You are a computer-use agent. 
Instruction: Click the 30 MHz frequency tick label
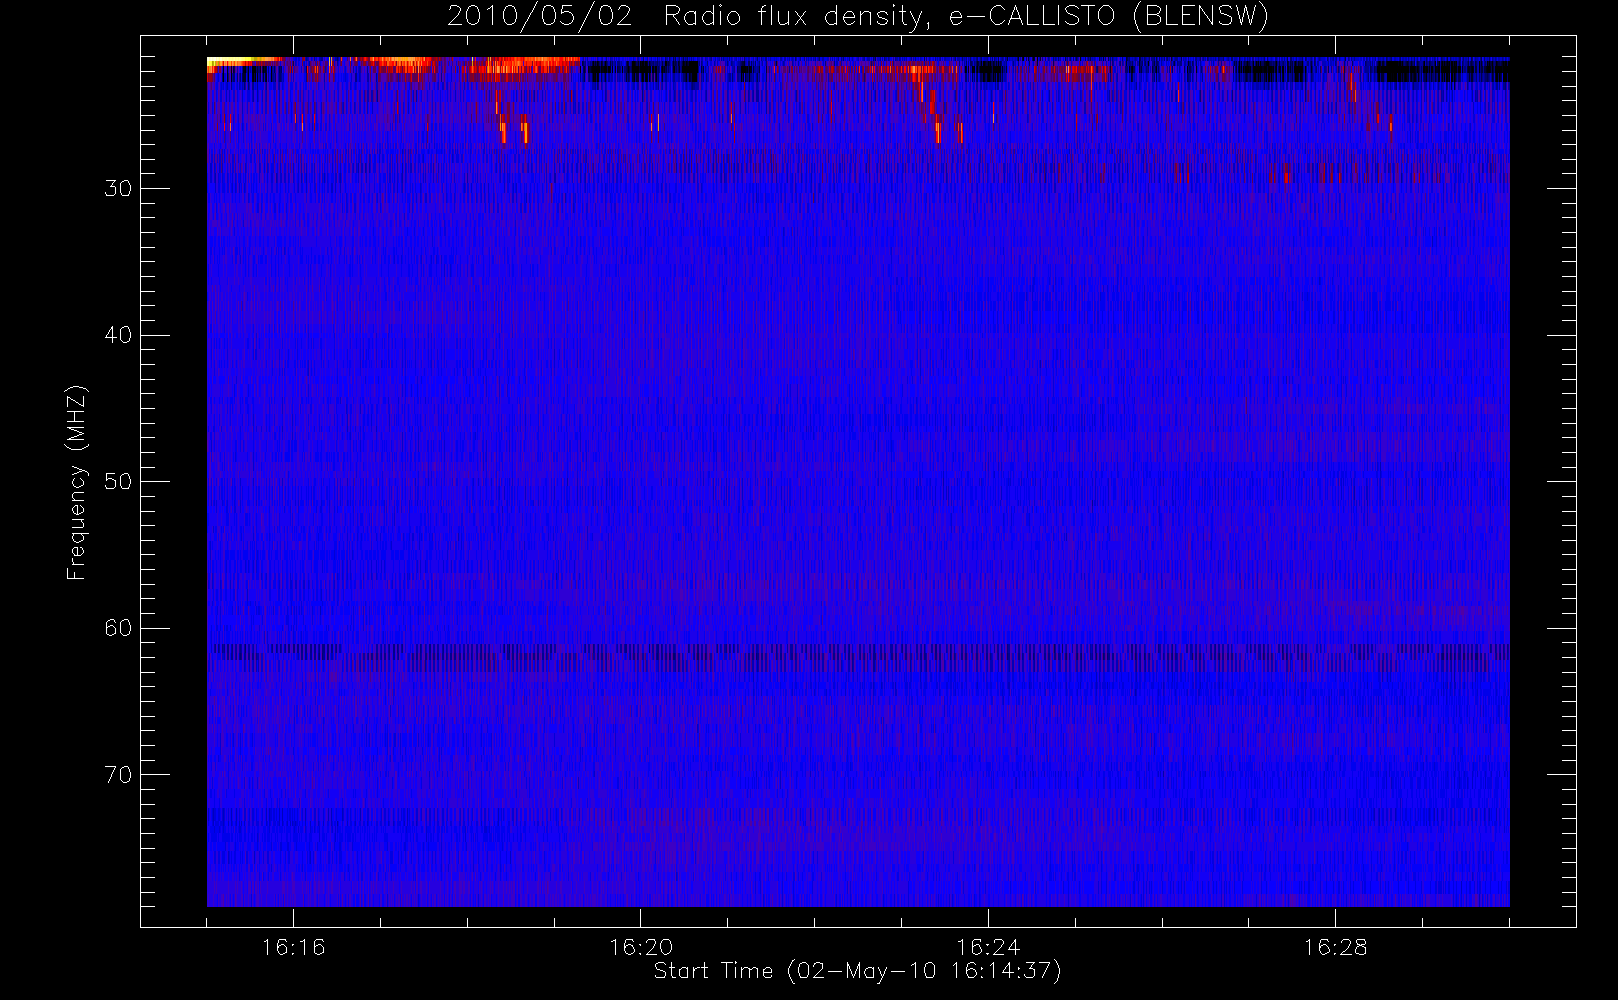tap(118, 189)
